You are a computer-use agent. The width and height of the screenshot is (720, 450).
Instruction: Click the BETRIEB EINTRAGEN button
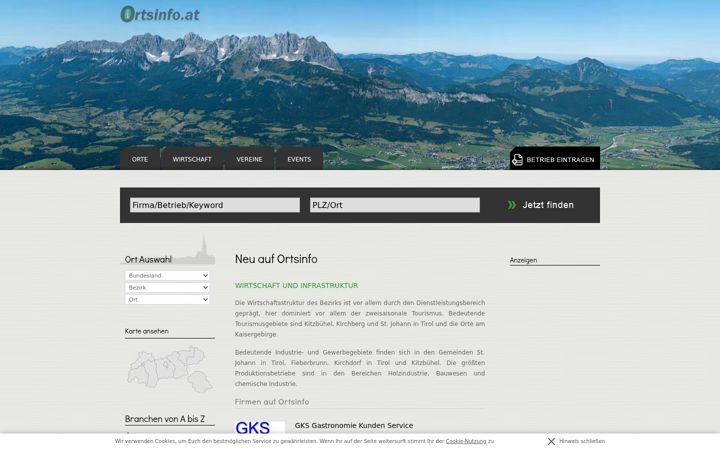[x=555, y=158]
